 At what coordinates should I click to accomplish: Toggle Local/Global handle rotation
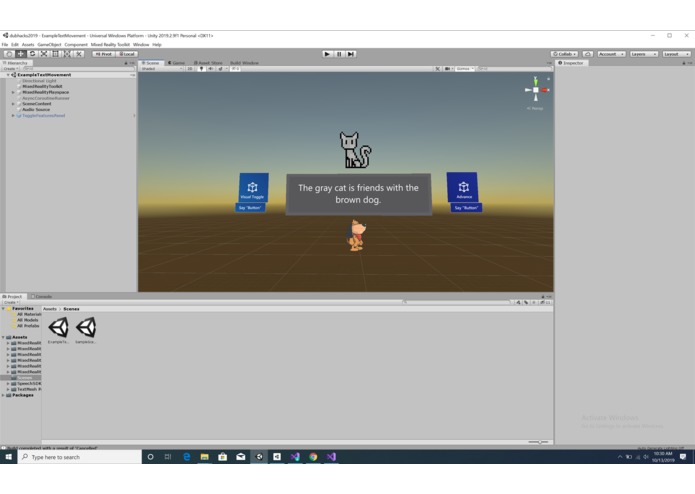127,54
